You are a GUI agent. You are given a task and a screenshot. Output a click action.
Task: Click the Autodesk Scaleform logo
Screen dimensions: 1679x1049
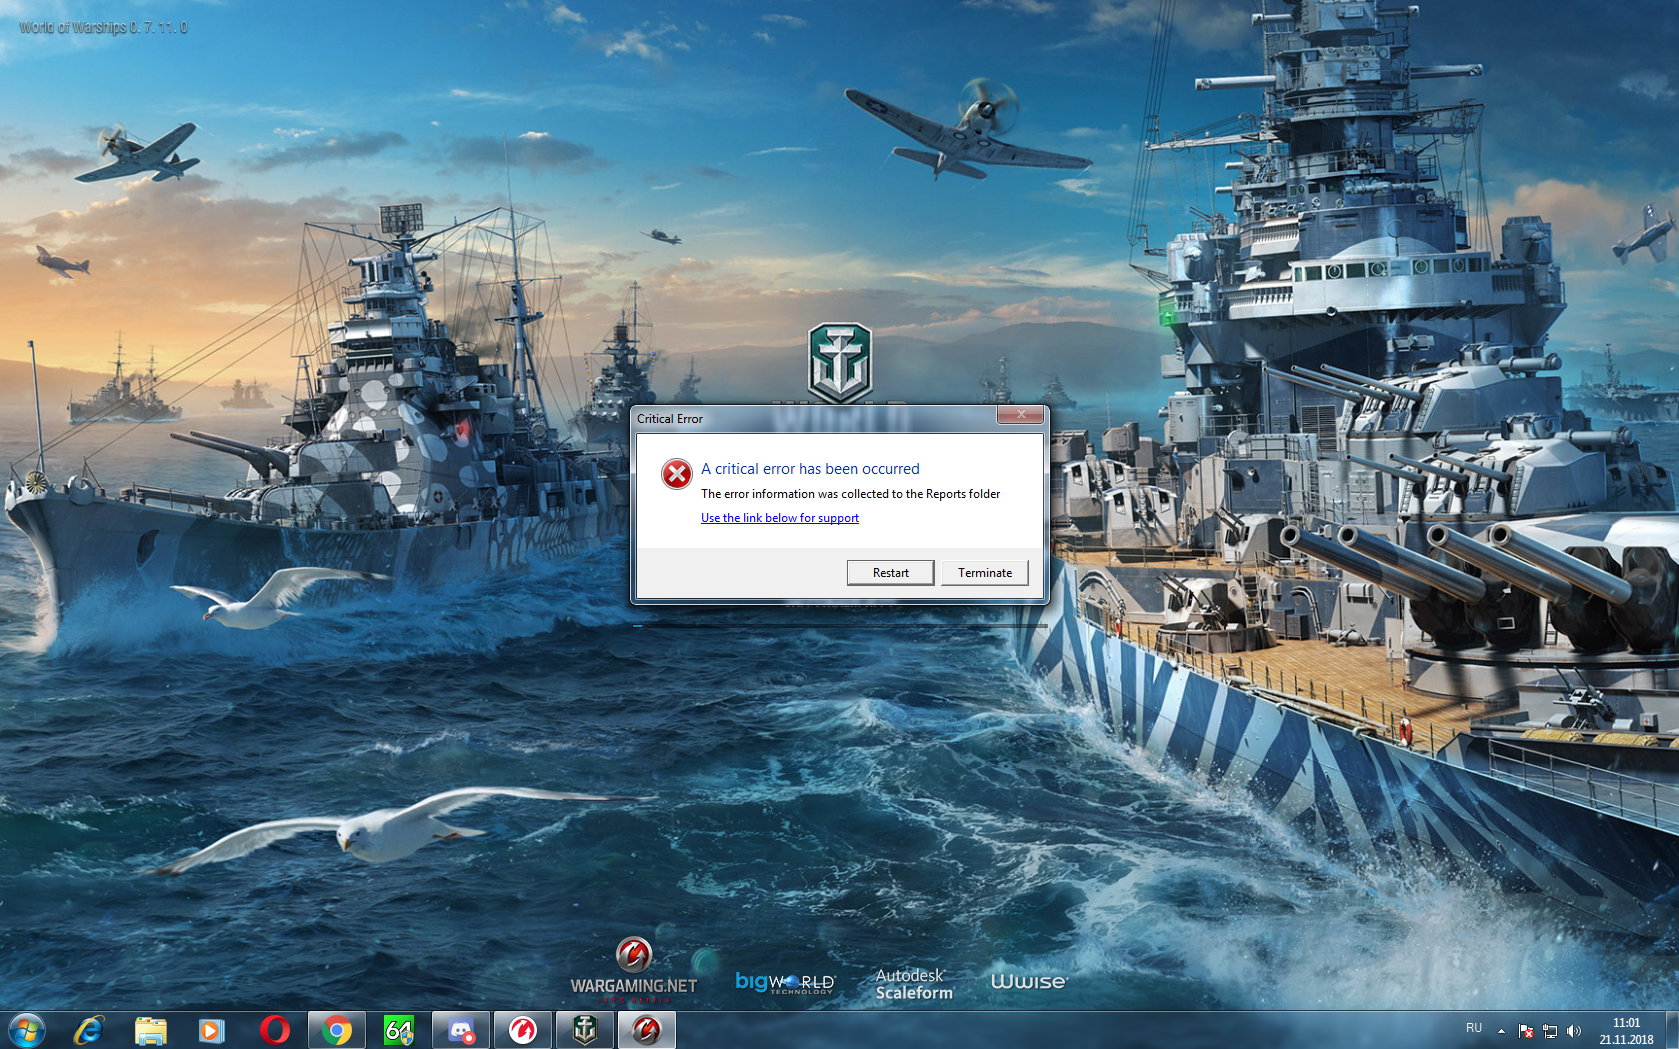point(914,984)
